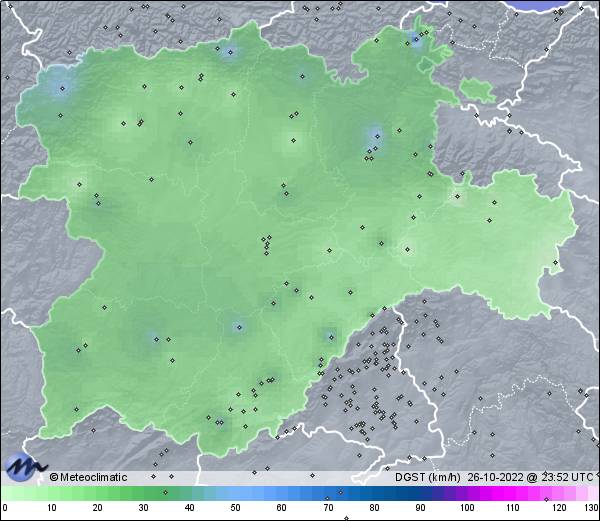
Task: Click scale label 50
Action: tap(236, 508)
